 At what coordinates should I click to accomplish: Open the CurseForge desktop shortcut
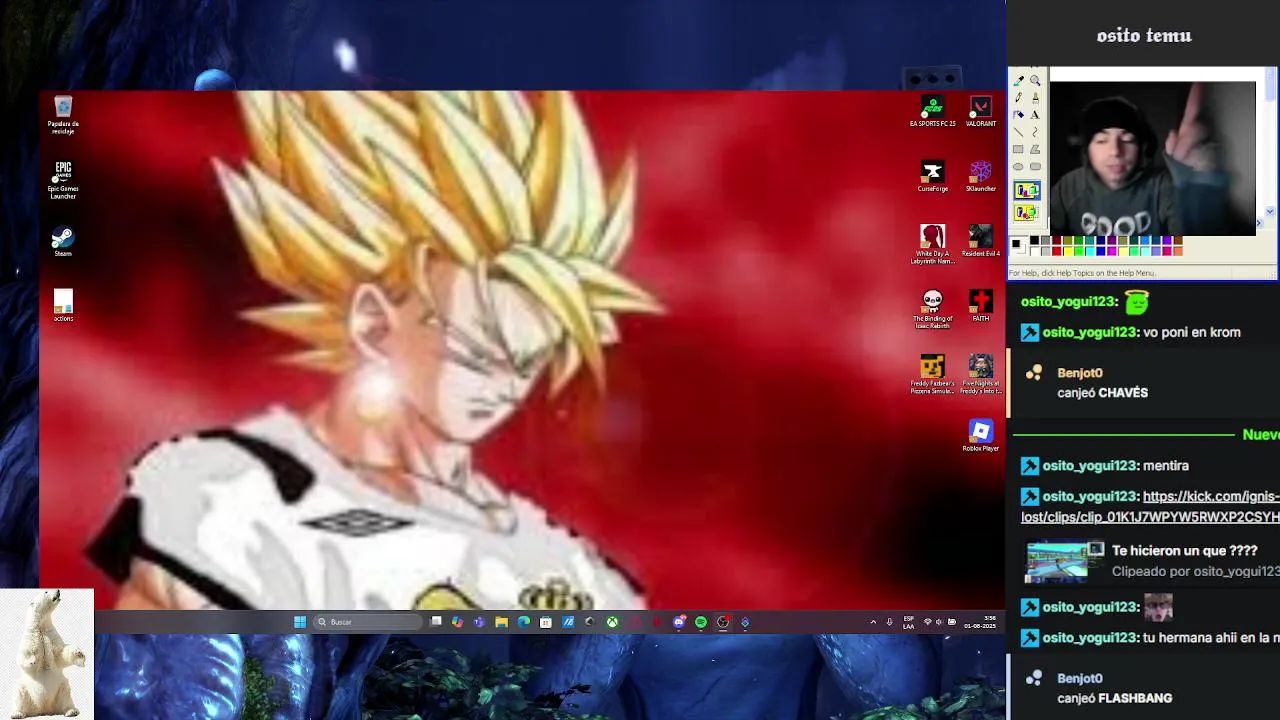tap(932, 176)
